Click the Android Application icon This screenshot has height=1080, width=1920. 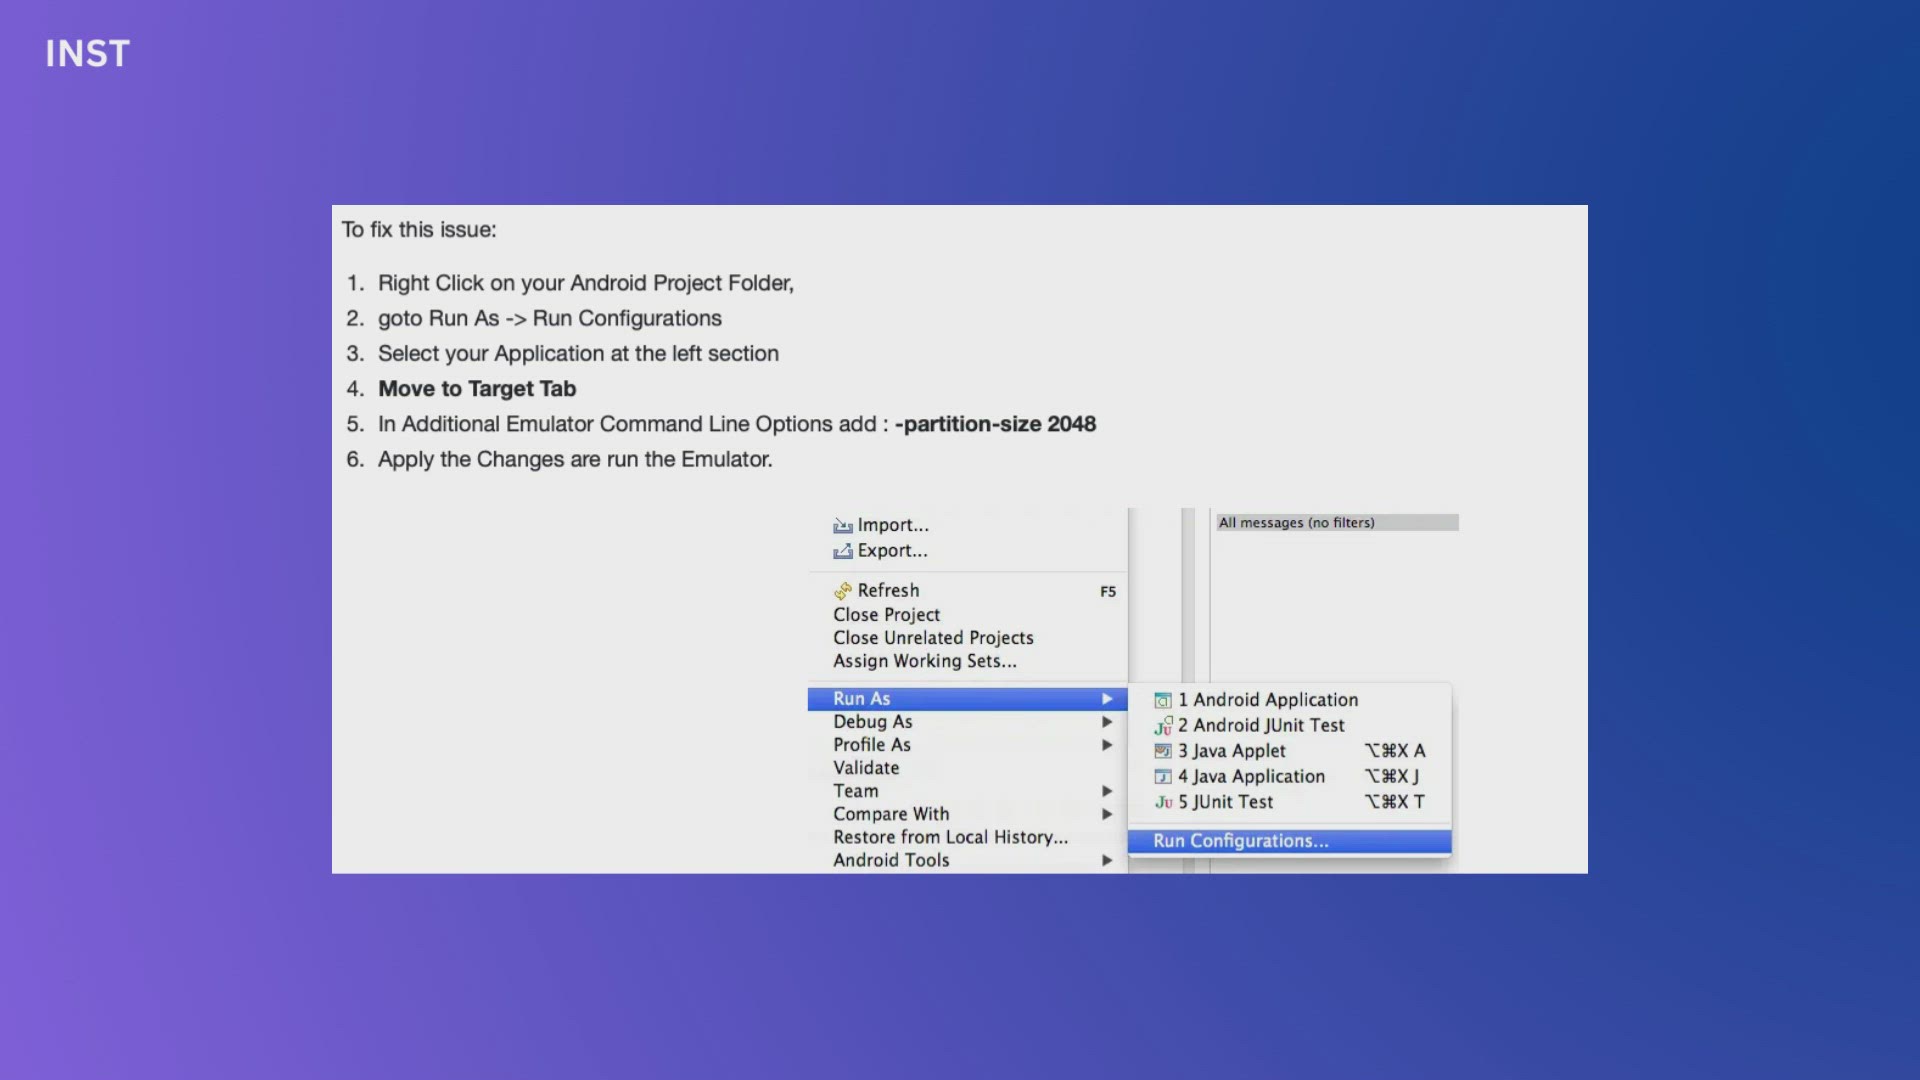tap(1162, 701)
